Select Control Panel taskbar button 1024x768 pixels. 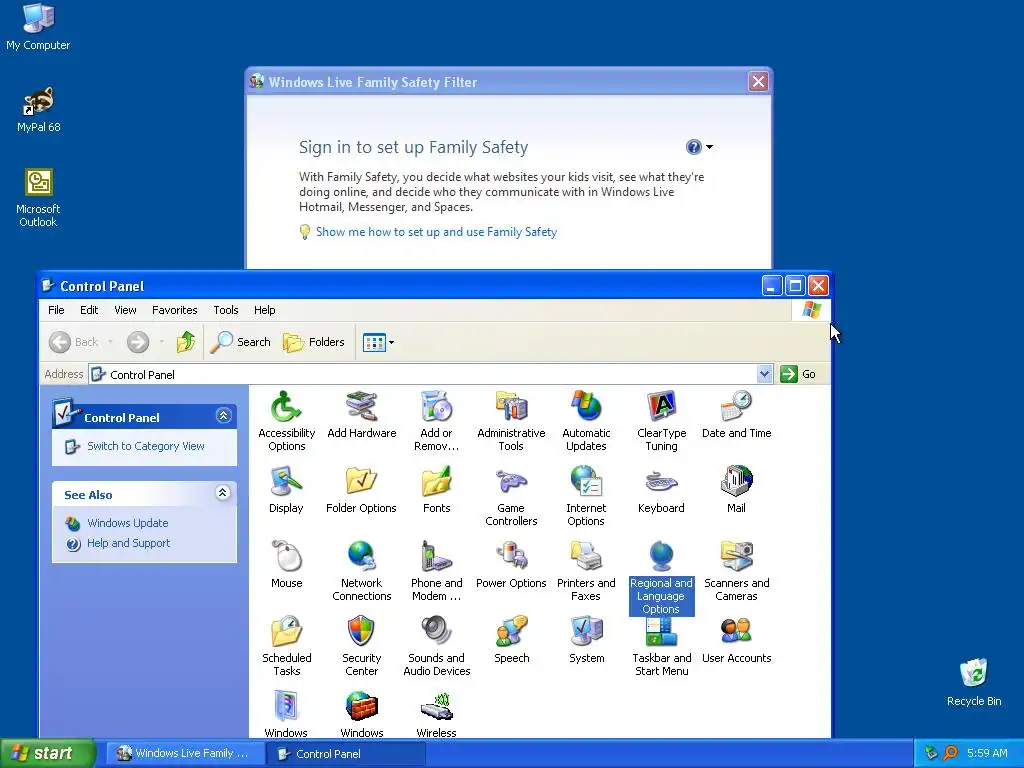coord(346,754)
